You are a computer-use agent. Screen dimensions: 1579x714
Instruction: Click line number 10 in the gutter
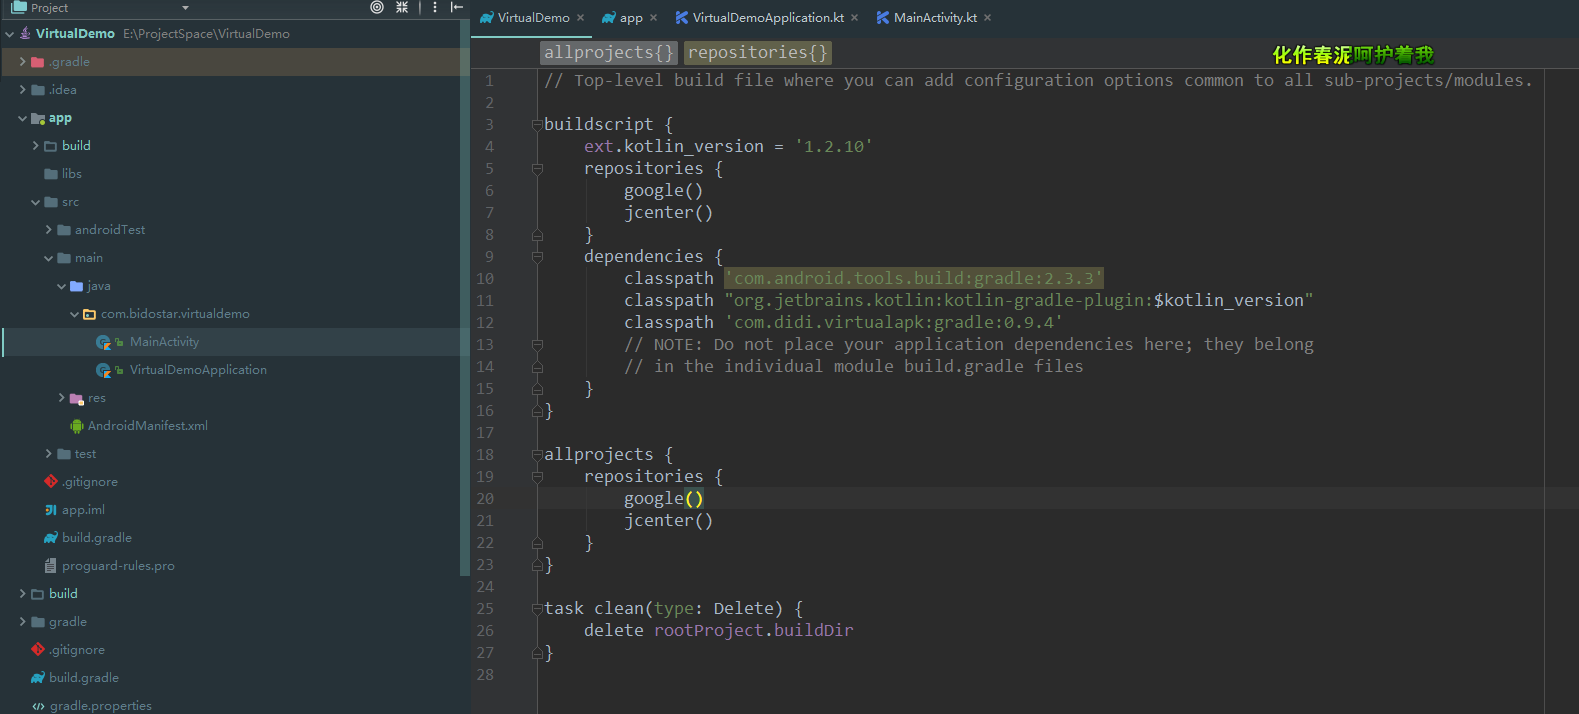[485, 279]
